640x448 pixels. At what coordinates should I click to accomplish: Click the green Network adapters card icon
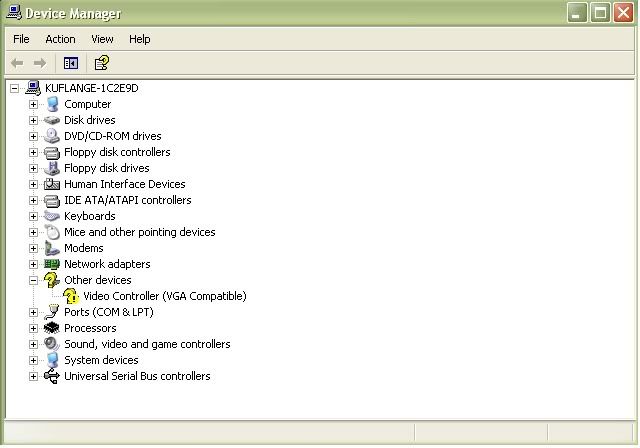tap(52, 264)
